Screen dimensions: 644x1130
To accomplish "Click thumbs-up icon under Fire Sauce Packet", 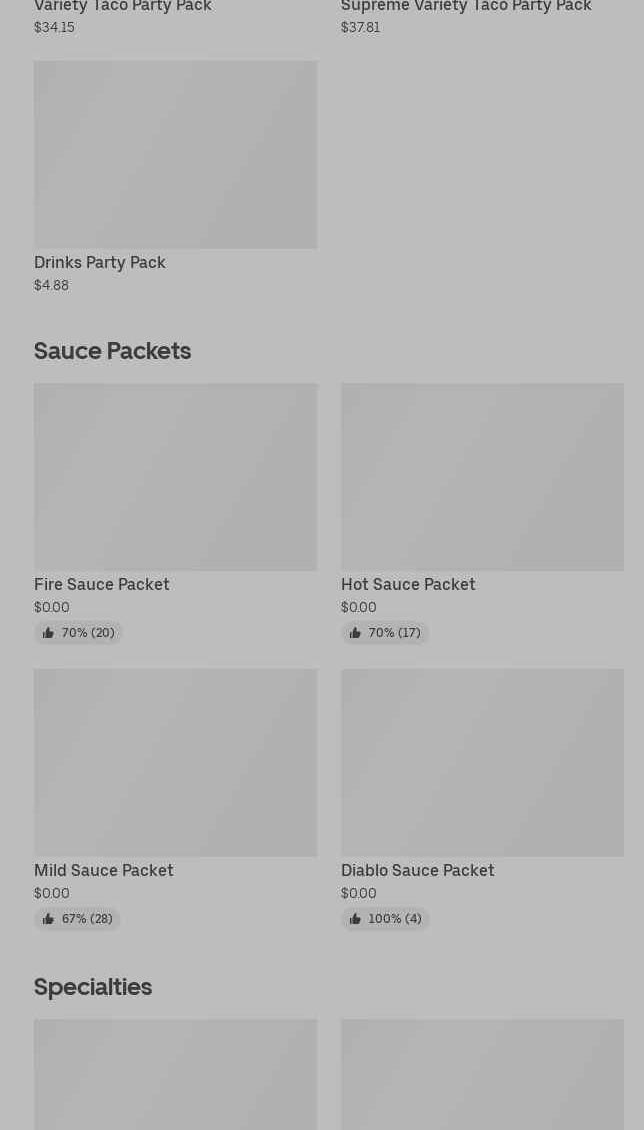I will tap(48, 633).
